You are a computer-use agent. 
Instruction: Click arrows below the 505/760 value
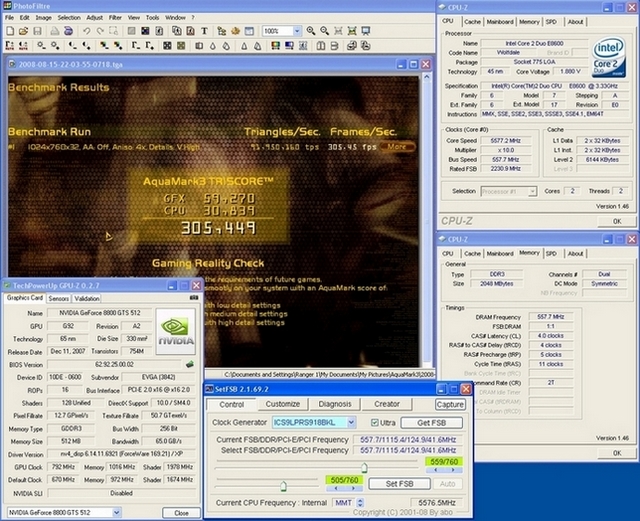click(344, 488)
